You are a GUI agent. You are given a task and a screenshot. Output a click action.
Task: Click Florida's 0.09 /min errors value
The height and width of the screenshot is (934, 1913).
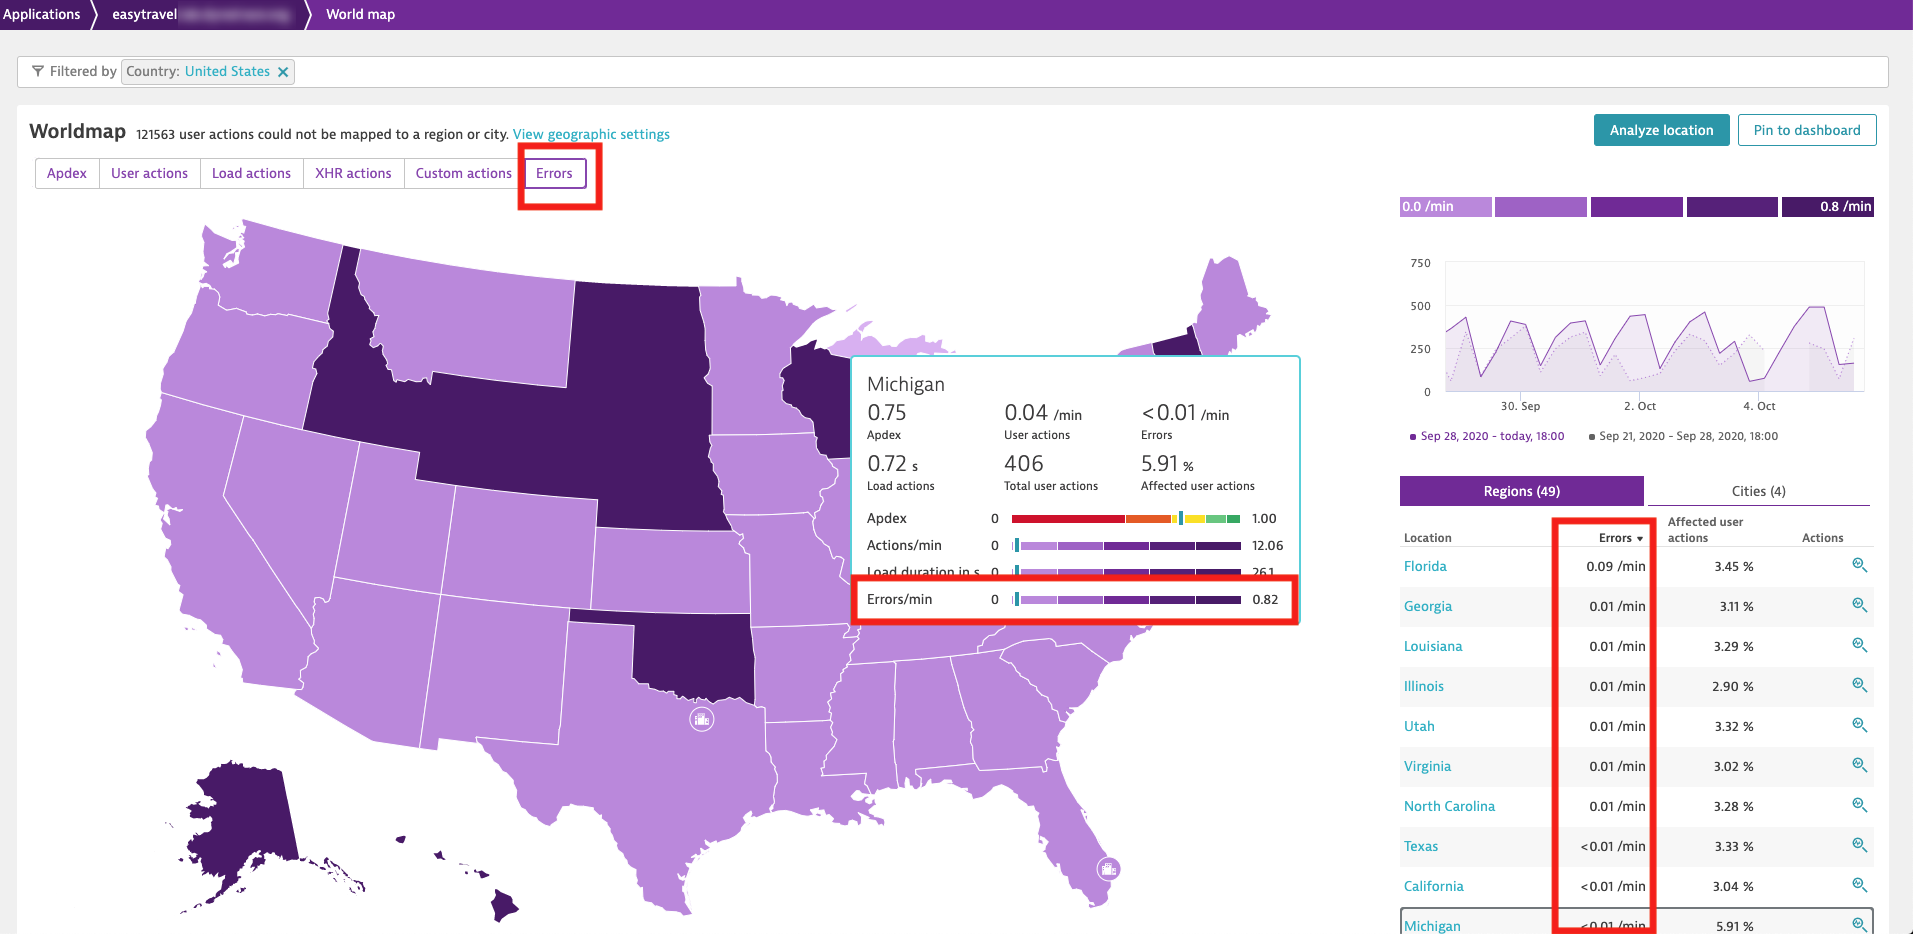pyautogui.click(x=1615, y=566)
